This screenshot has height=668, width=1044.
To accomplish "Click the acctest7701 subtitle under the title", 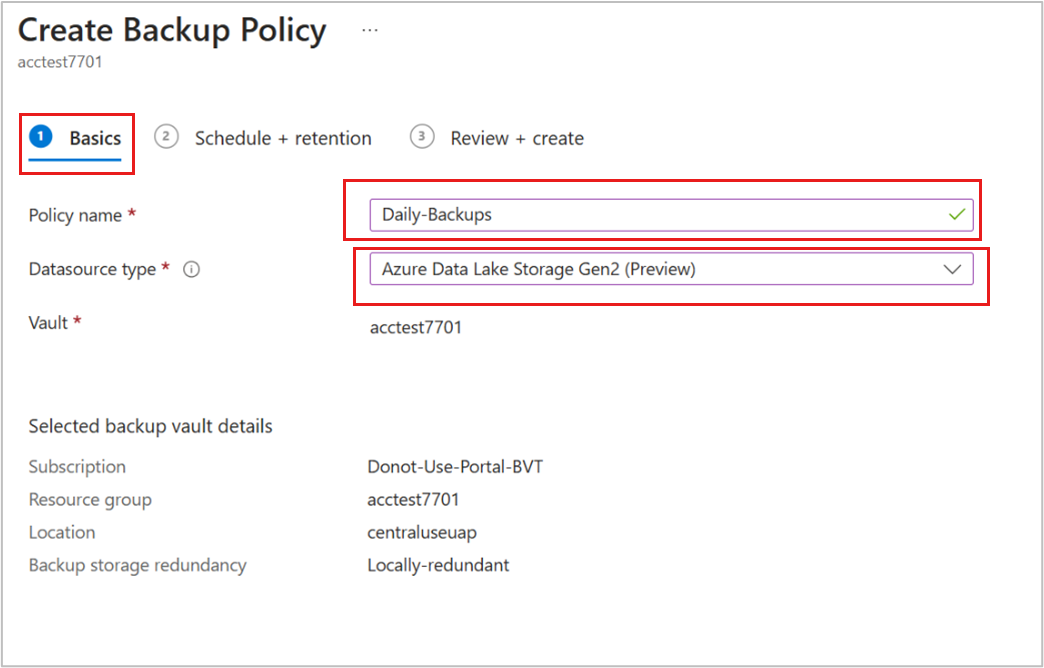I will pos(60,62).
